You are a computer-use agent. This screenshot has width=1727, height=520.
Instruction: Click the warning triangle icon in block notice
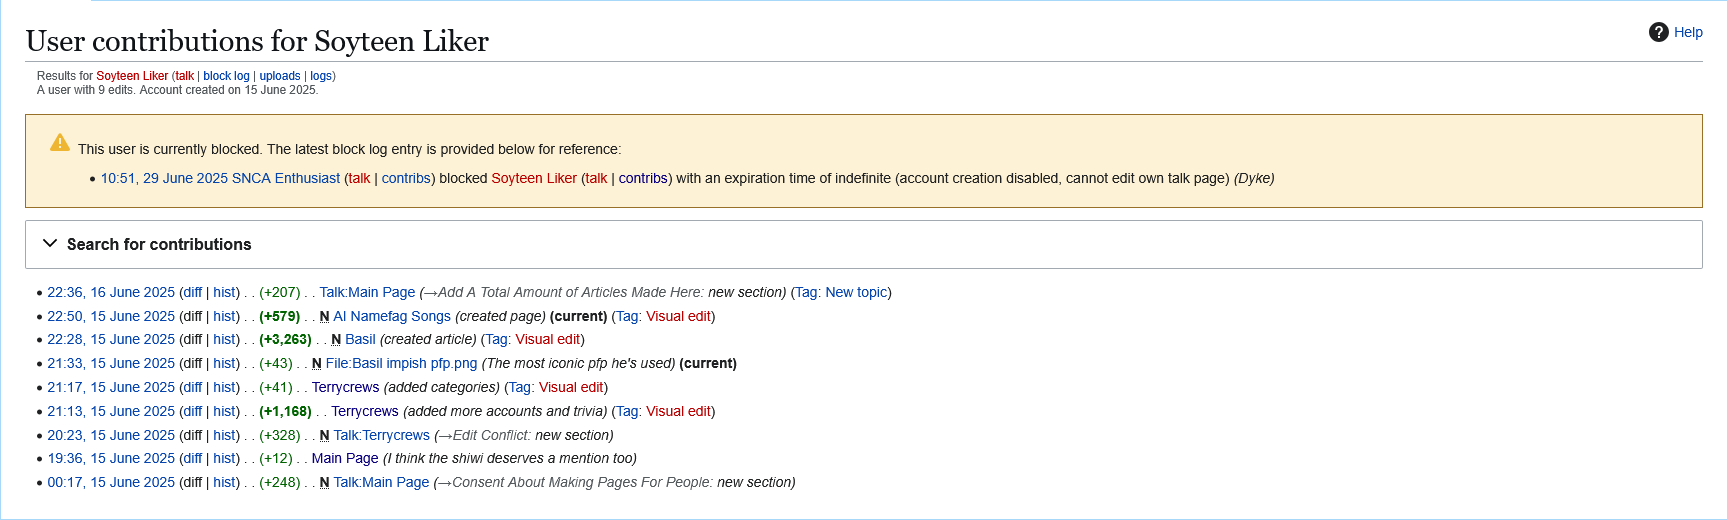[60, 142]
